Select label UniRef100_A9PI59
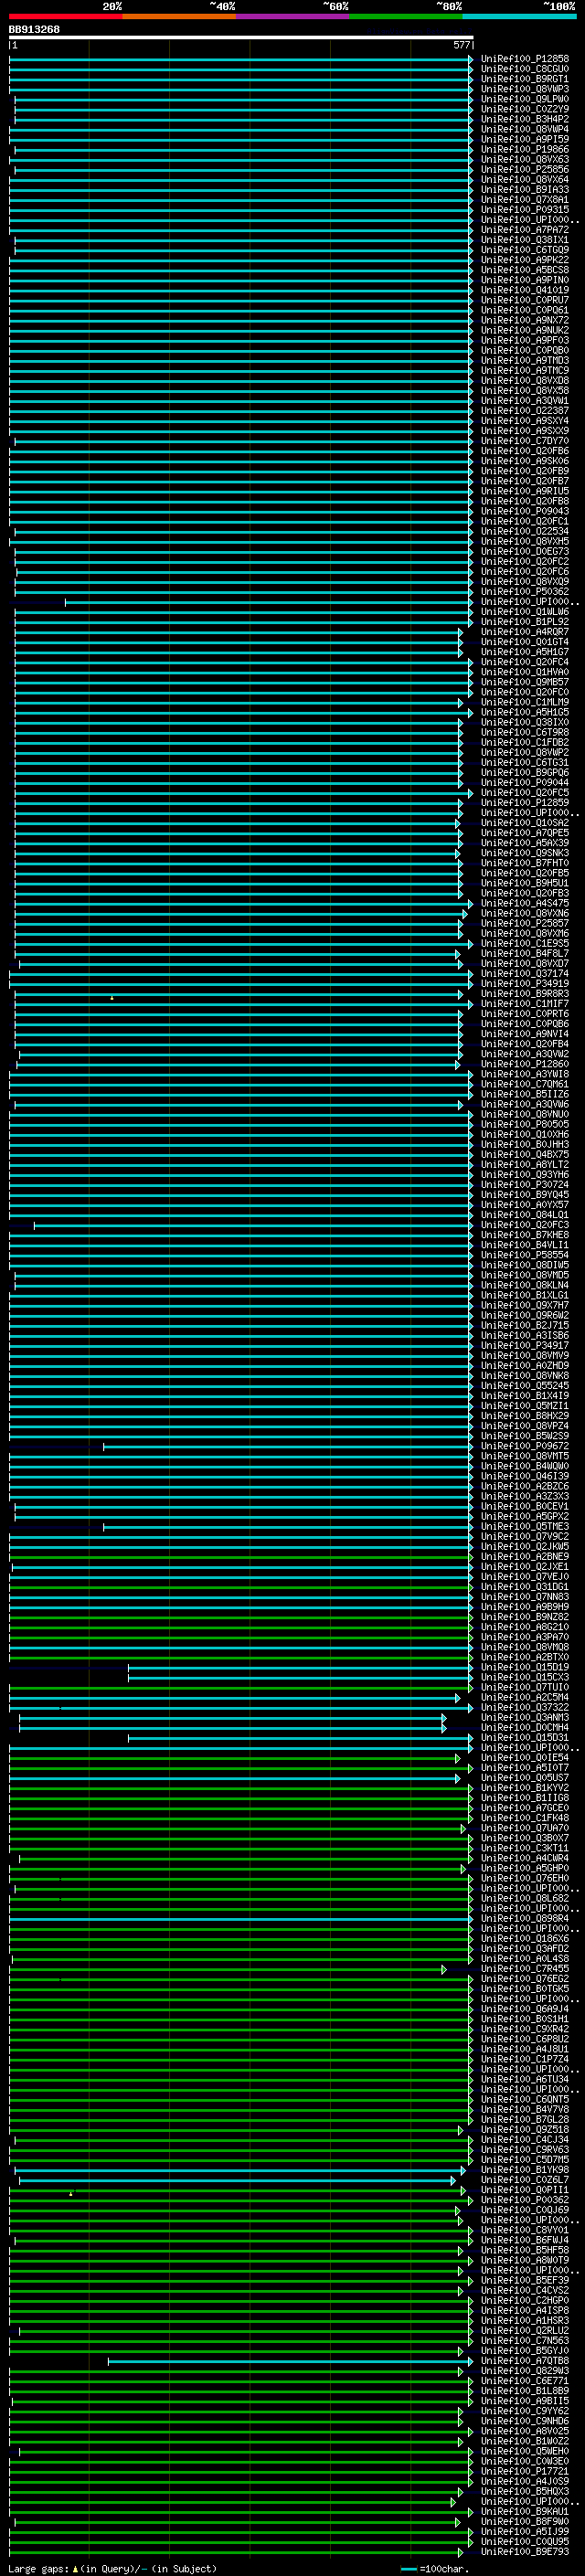The width and height of the screenshot is (585, 2576). [525, 139]
